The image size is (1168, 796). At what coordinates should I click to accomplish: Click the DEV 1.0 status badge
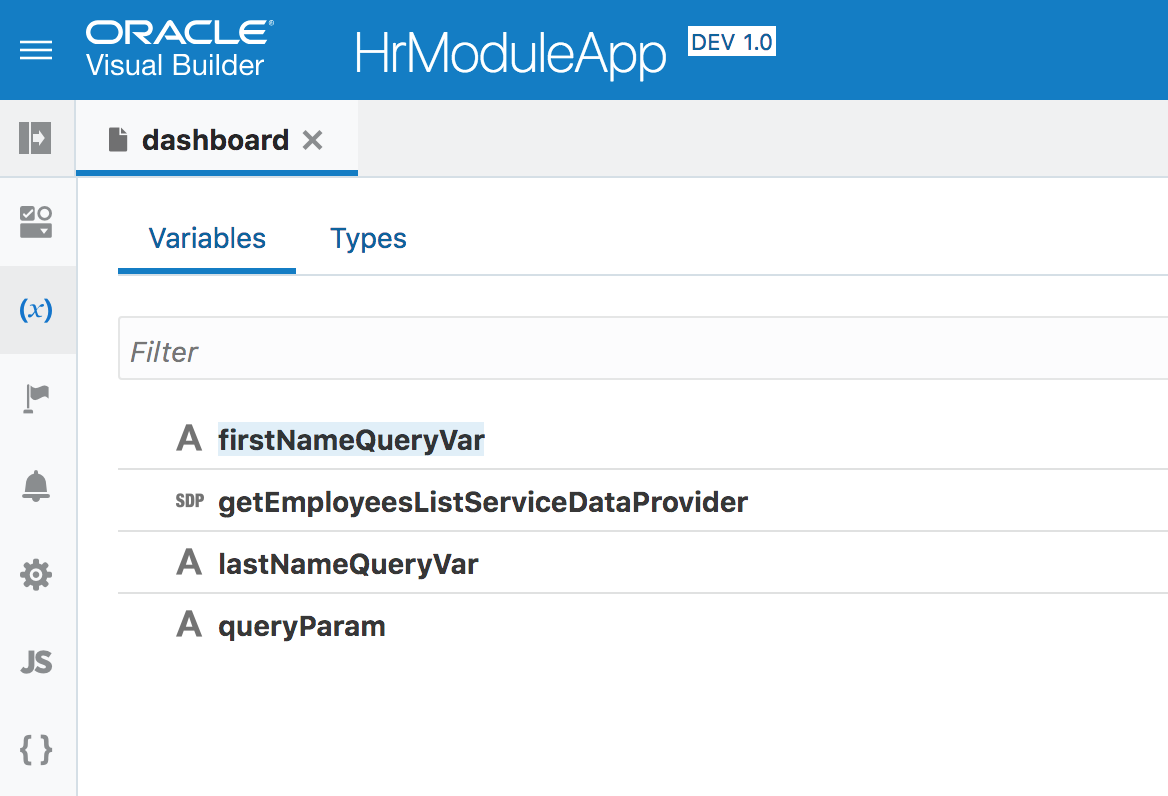731,40
